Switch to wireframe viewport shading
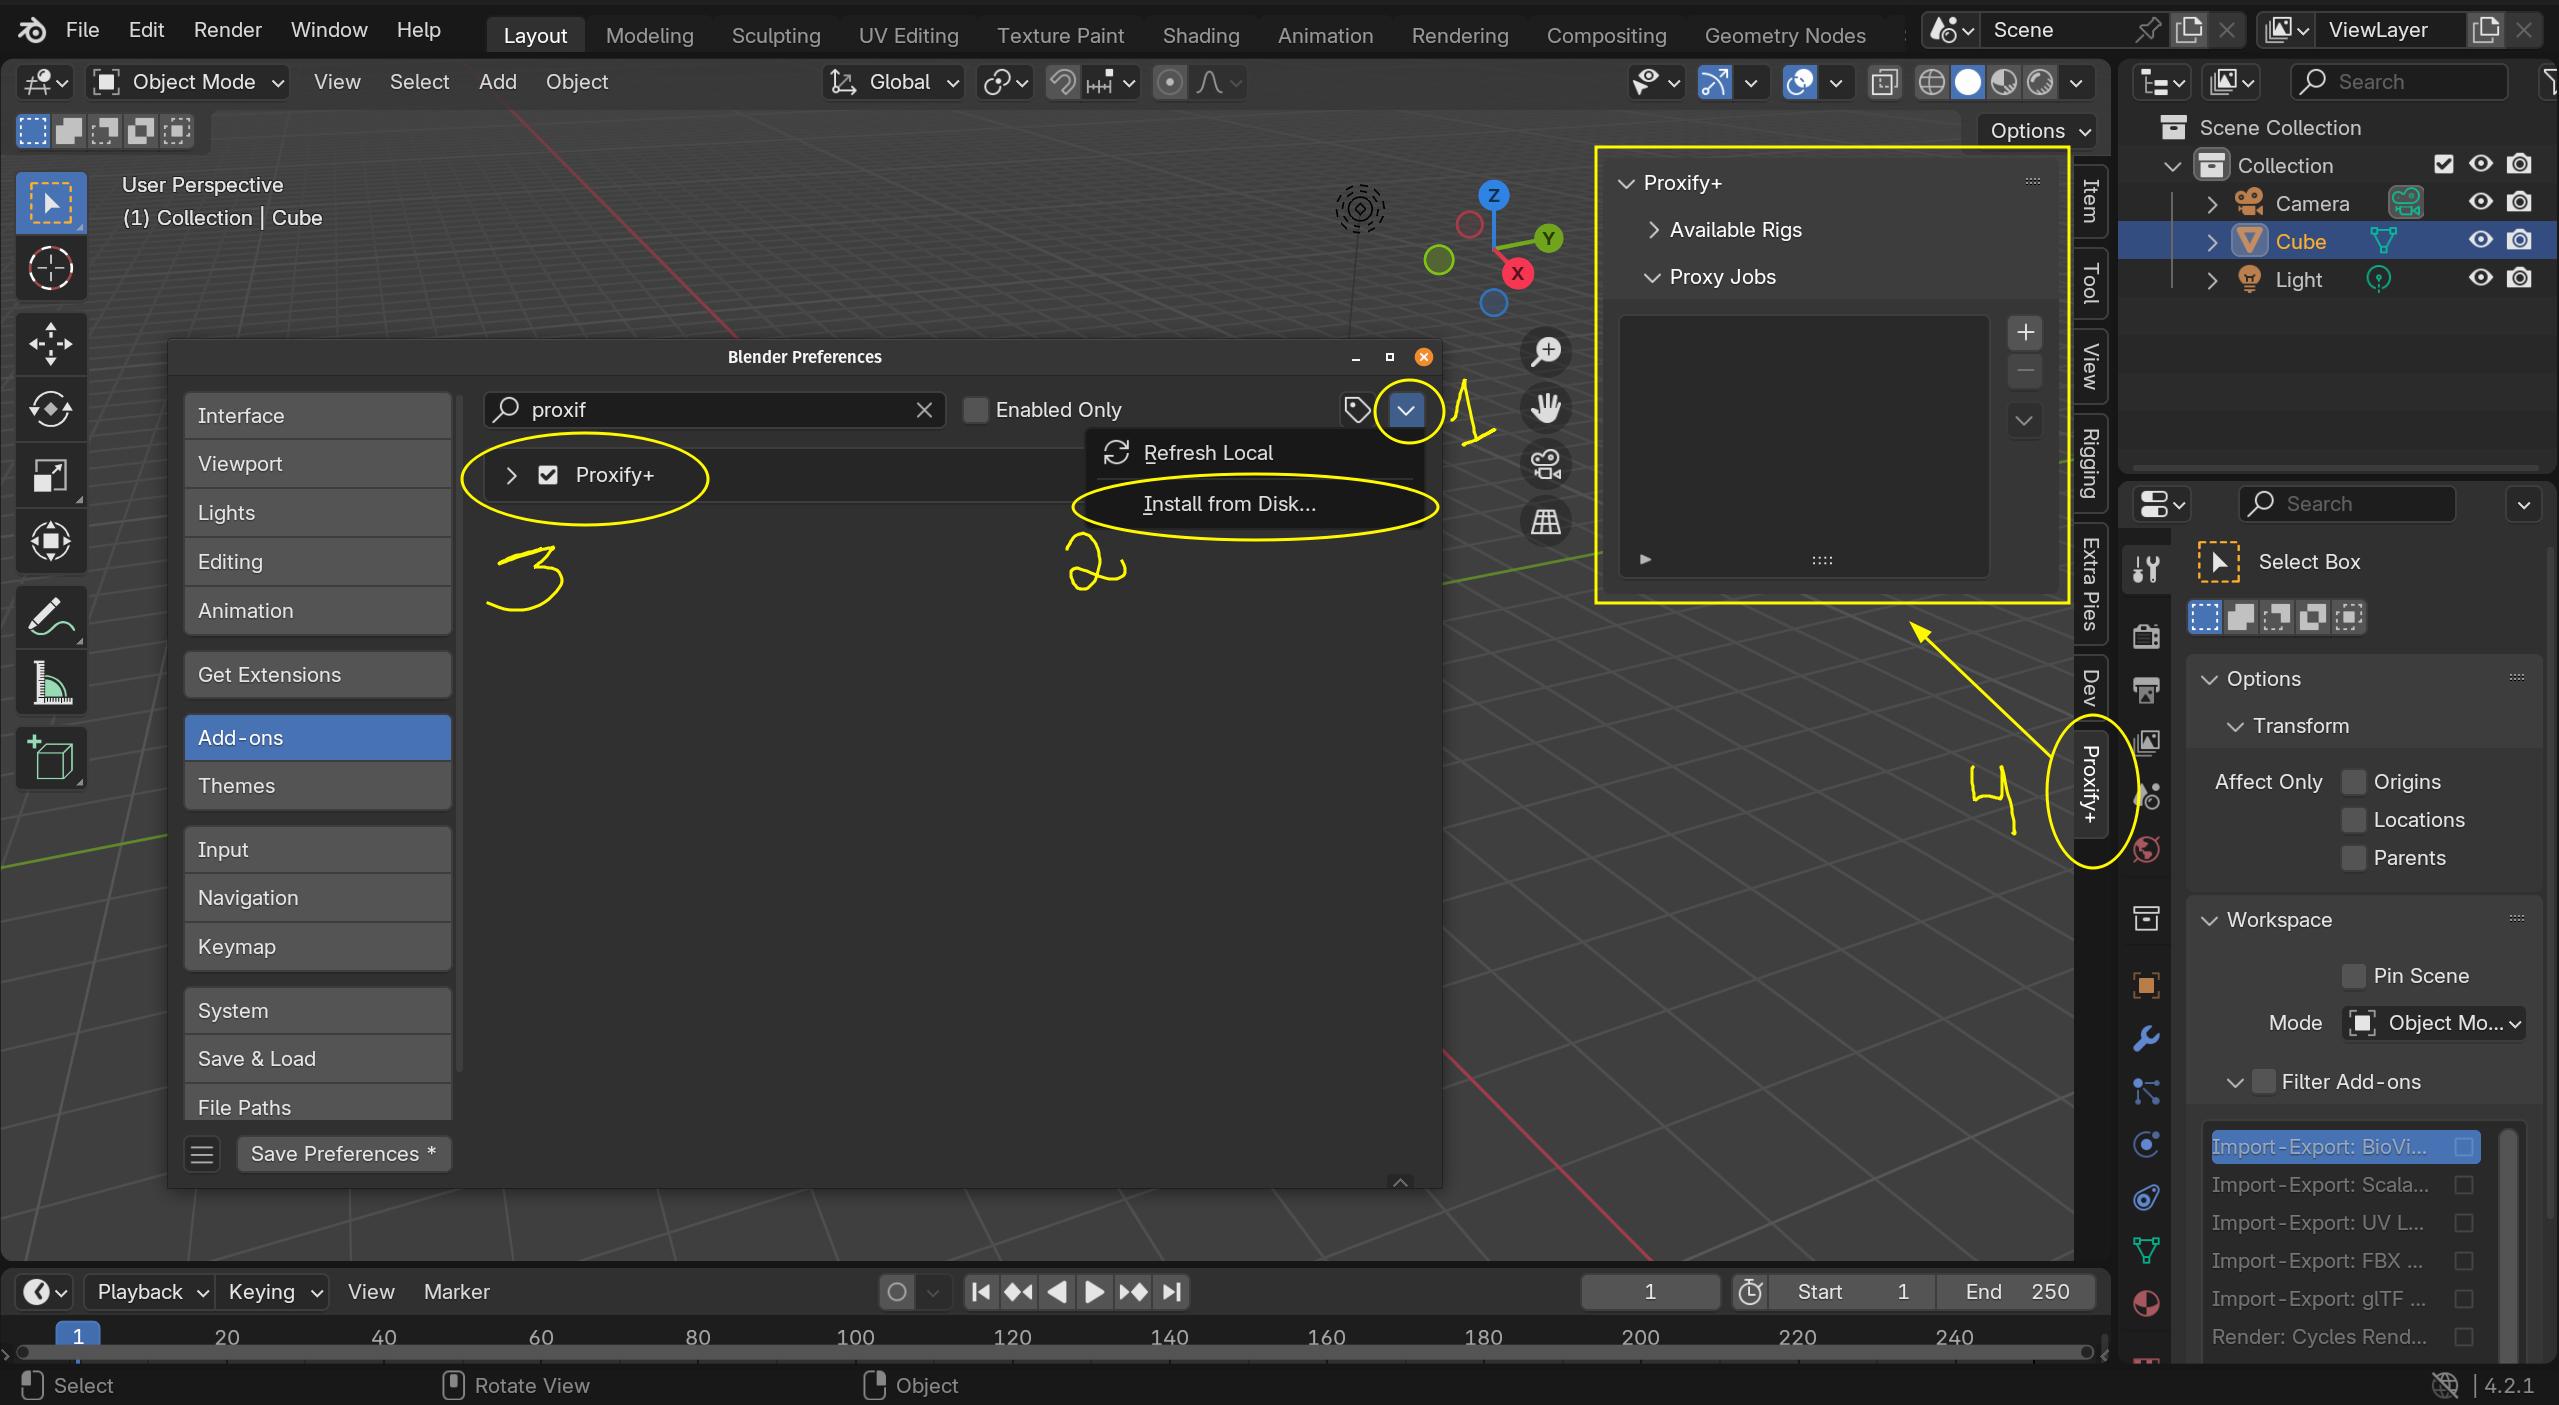The height and width of the screenshot is (1405, 2559). pyautogui.click(x=1932, y=82)
